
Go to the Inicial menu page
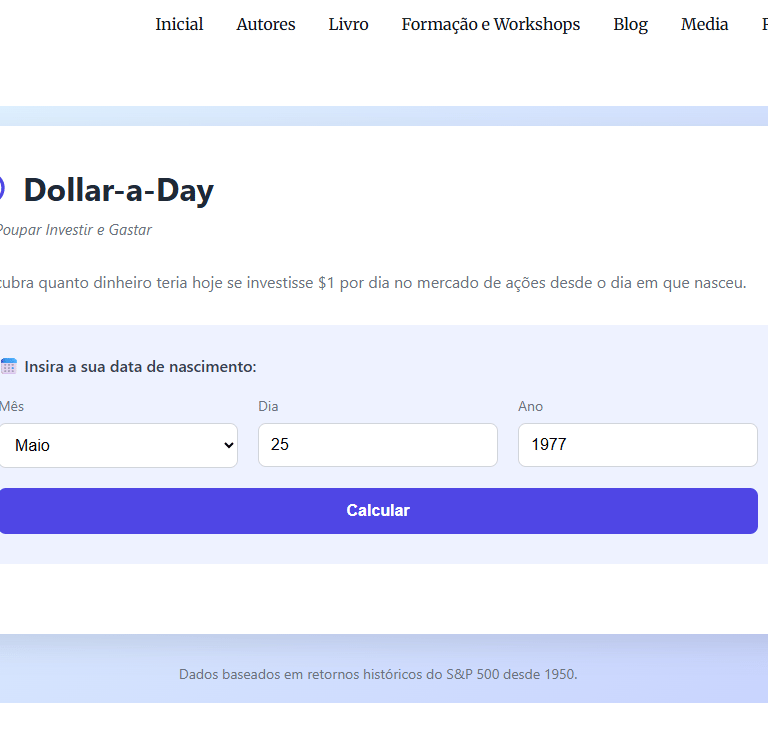pyautogui.click(x=179, y=24)
